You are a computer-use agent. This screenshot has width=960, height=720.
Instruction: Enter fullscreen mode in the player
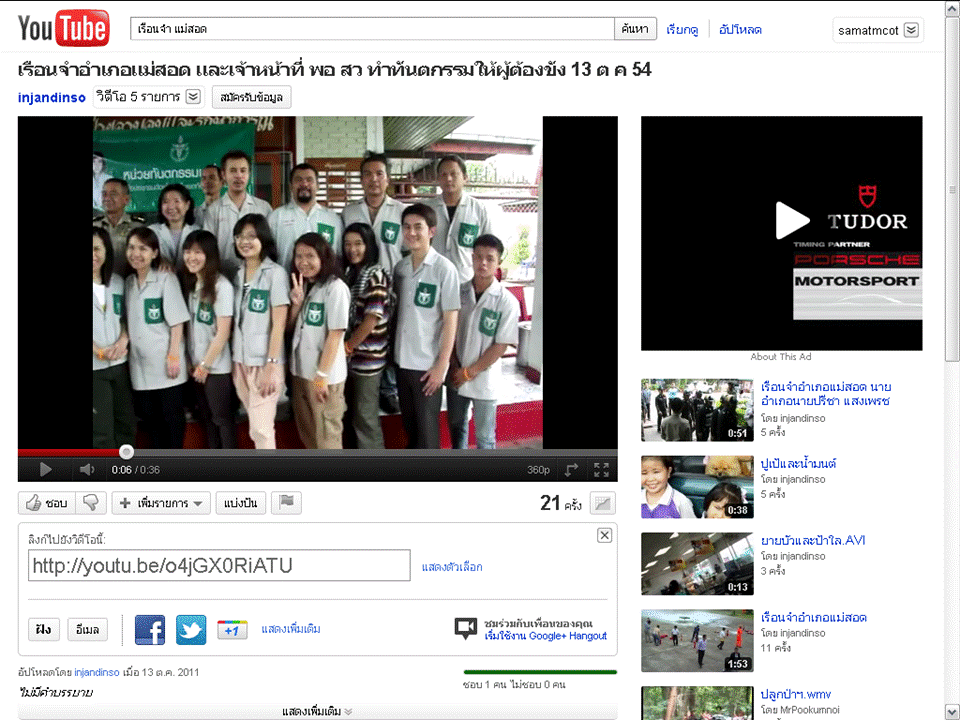point(601,469)
